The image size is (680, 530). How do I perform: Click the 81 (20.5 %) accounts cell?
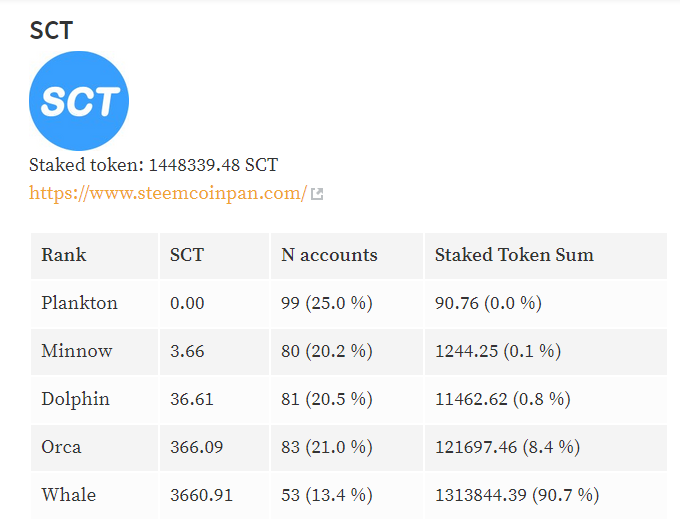tap(347, 400)
